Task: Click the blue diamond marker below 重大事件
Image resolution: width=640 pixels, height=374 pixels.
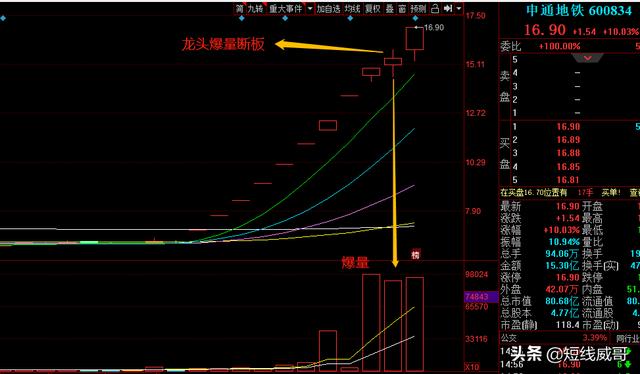Action: pyautogui.click(x=285, y=18)
